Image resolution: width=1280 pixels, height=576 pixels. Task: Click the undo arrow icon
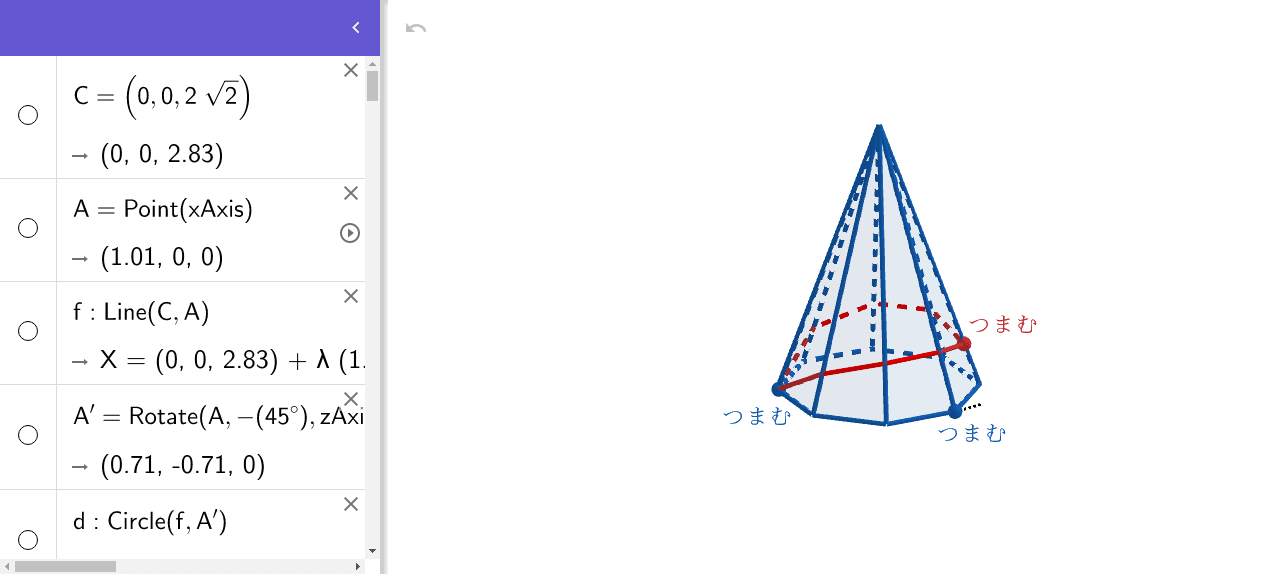click(x=416, y=28)
